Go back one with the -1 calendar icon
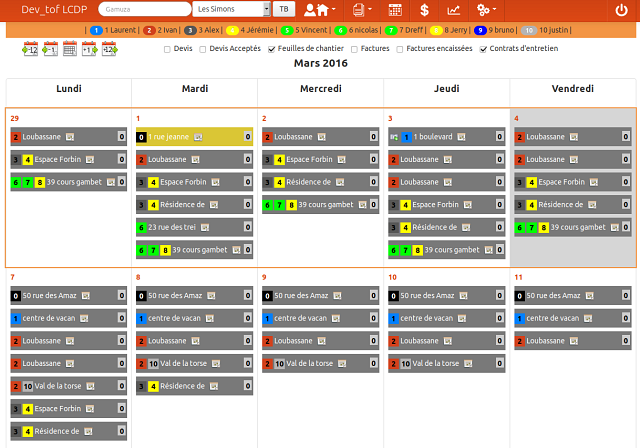The image size is (640, 448). coord(49,48)
